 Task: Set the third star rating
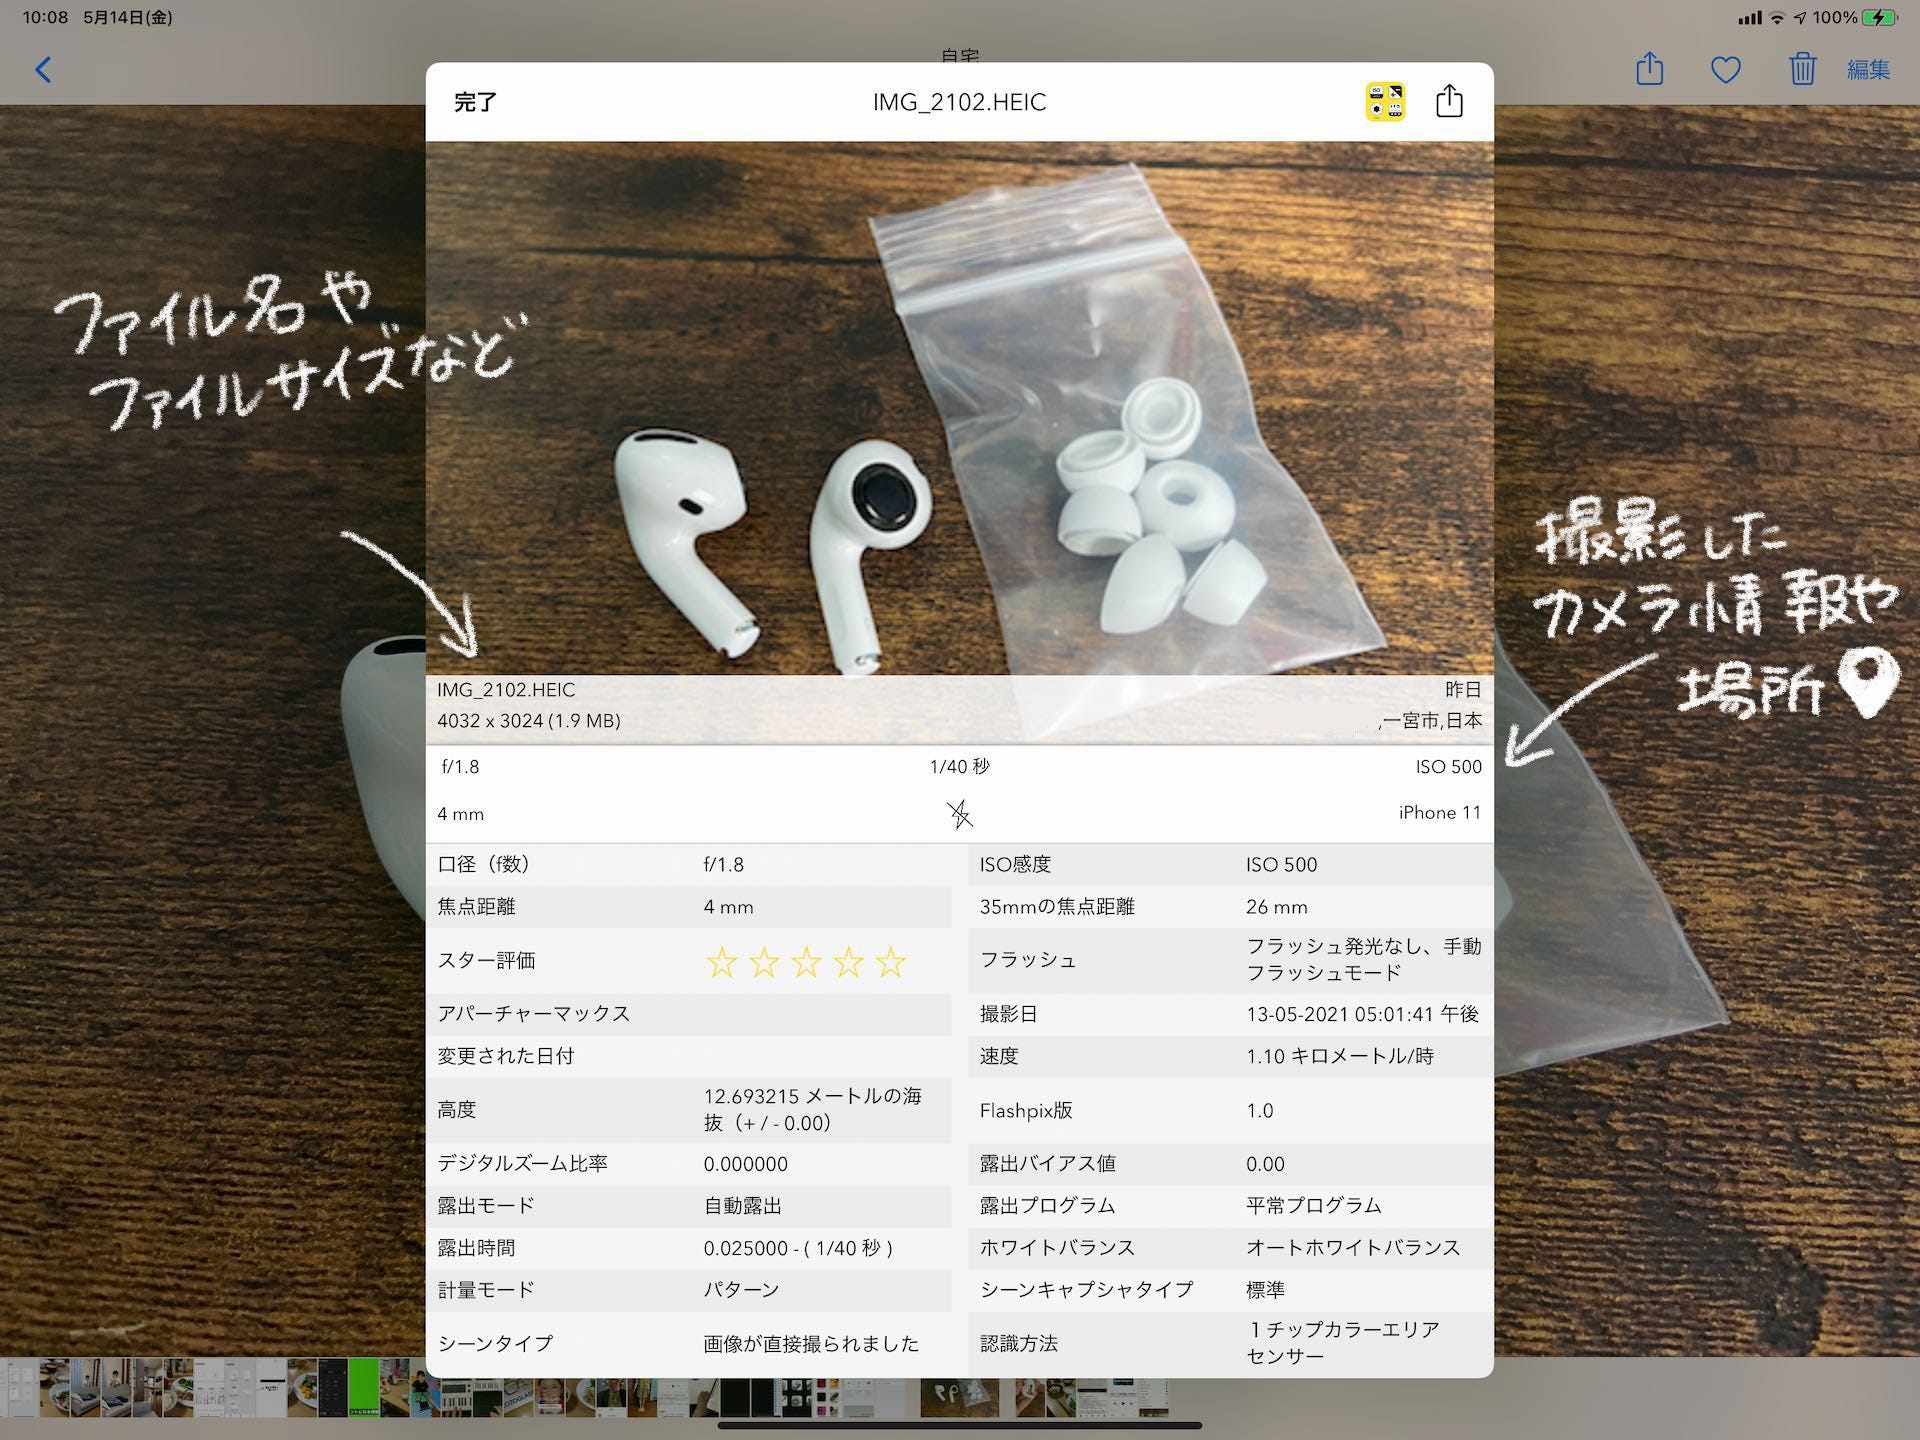(x=806, y=962)
